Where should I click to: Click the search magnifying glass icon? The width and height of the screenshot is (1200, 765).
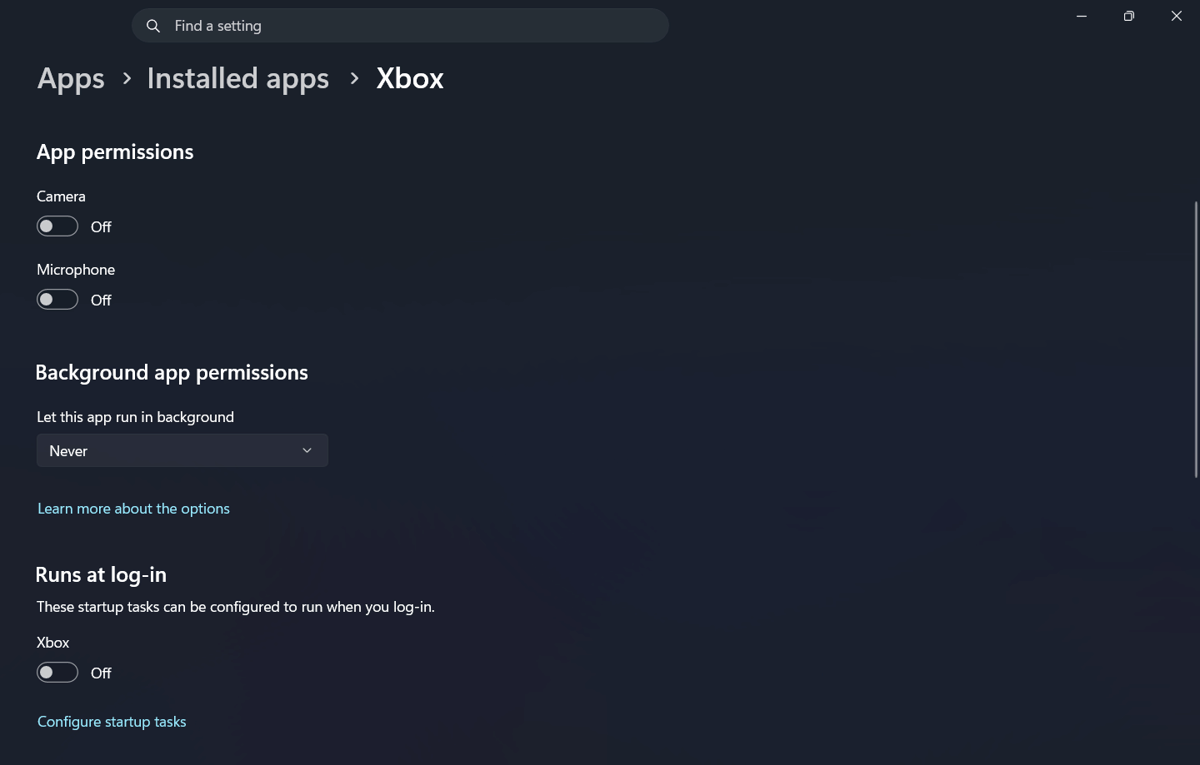coord(153,25)
